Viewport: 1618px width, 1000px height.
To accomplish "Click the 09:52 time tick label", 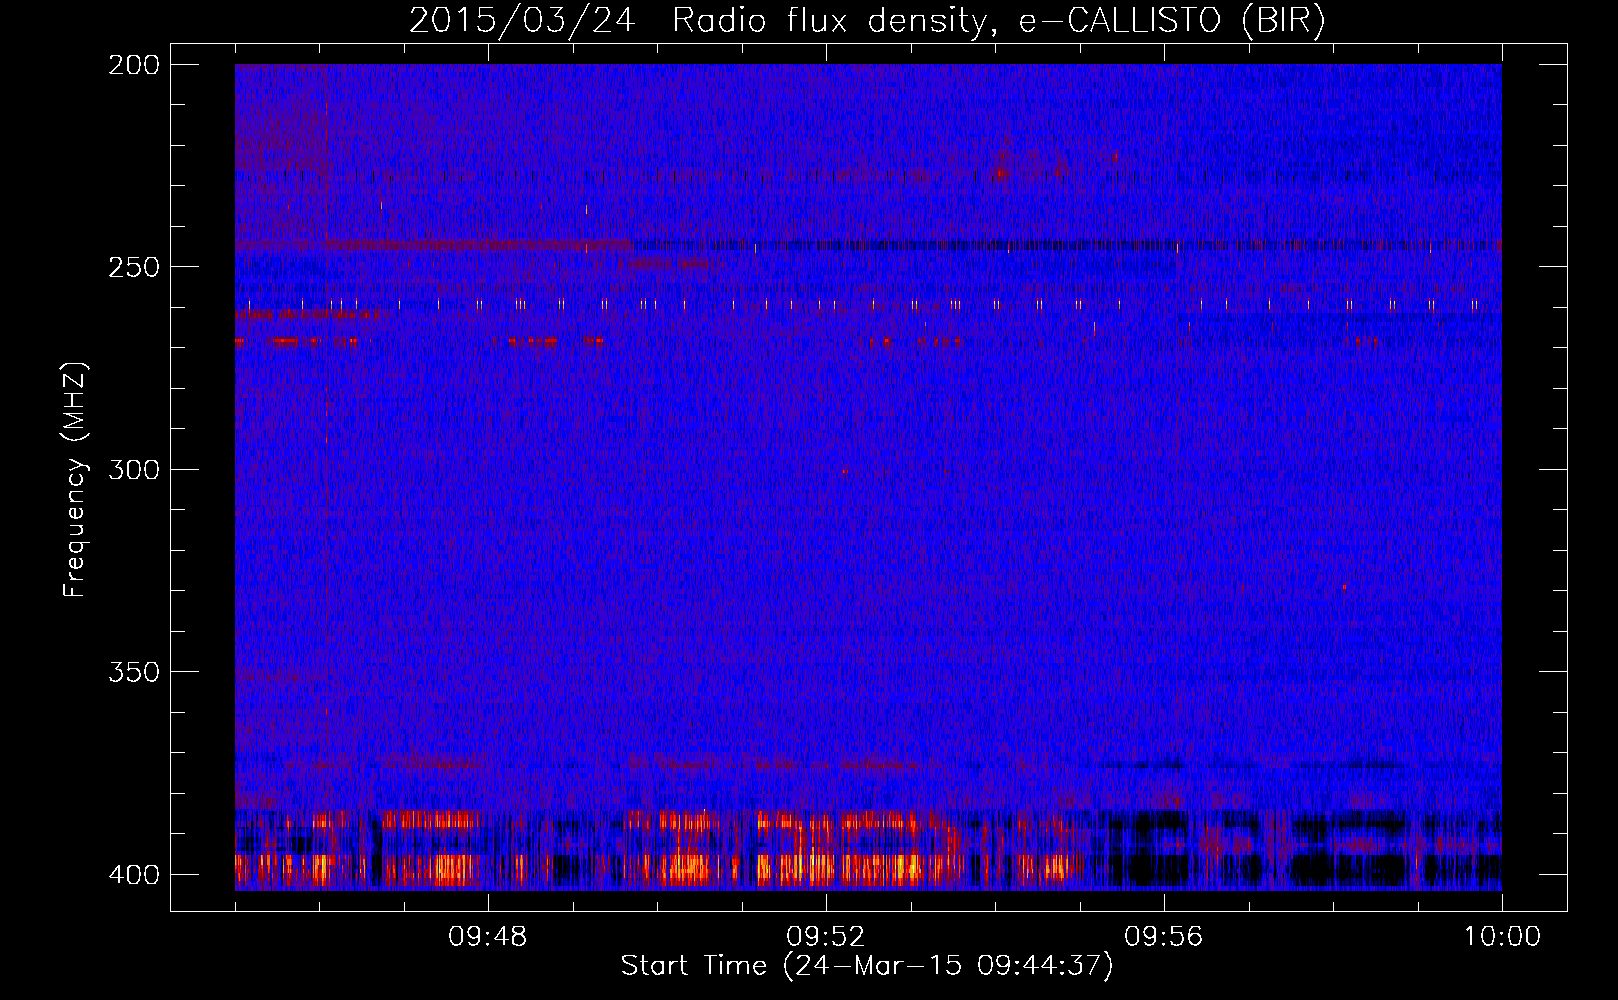I will (825, 937).
